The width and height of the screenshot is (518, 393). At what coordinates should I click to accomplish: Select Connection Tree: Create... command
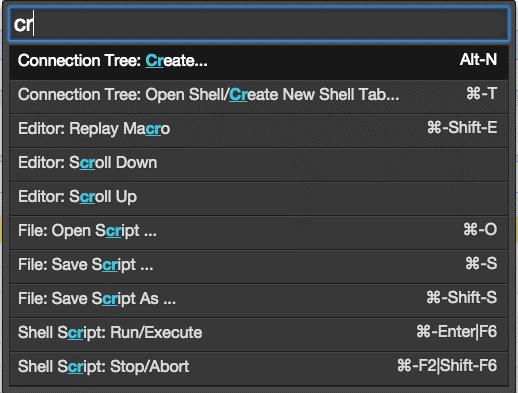tap(259, 62)
